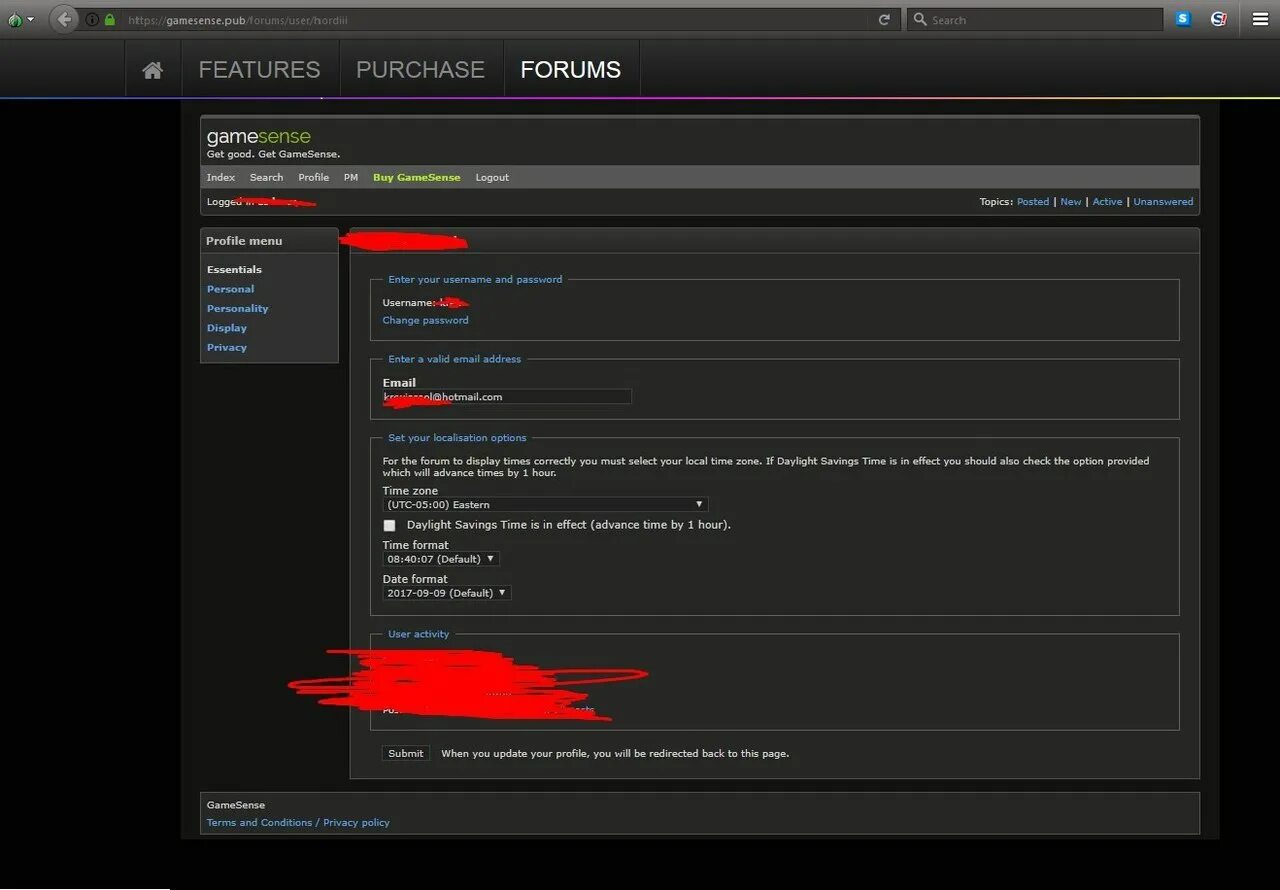Select Personal in Profile menu
Viewport: 1280px width, 890px height.
pos(230,289)
